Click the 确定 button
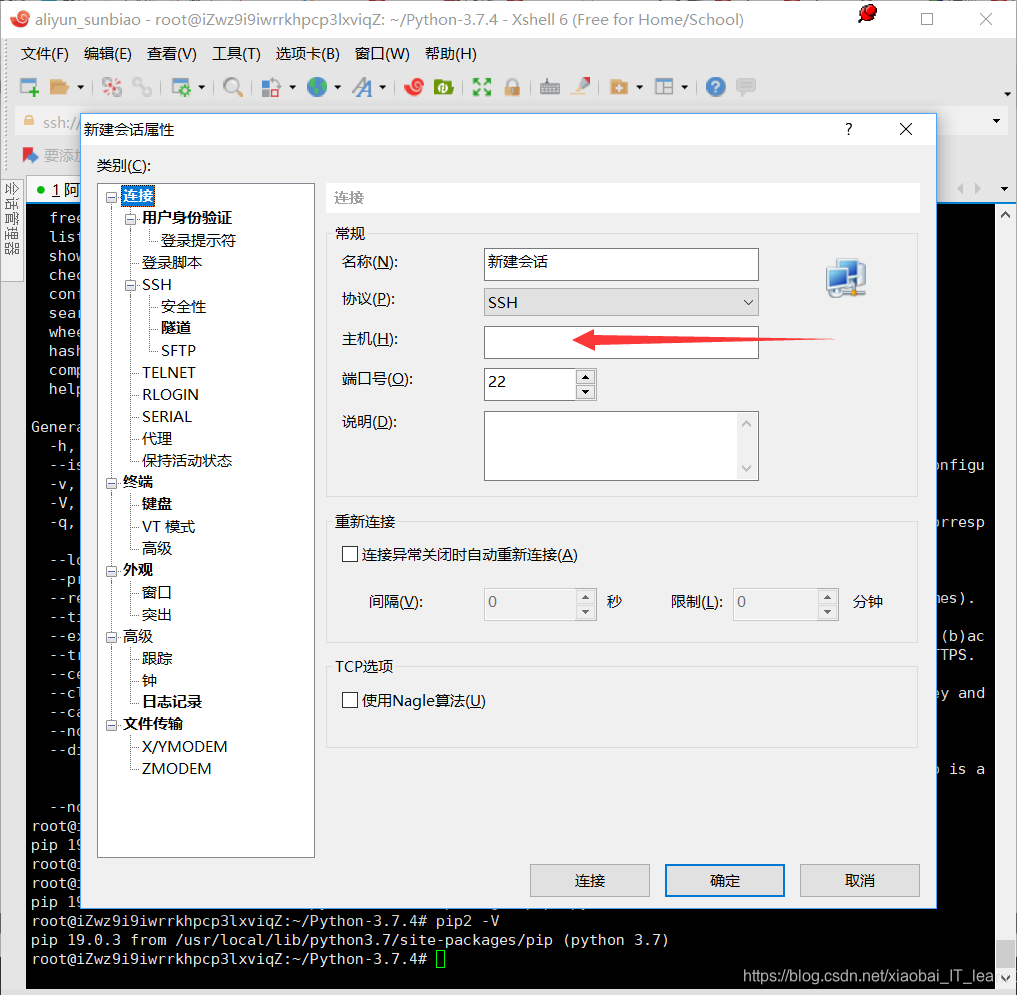 [x=724, y=880]
